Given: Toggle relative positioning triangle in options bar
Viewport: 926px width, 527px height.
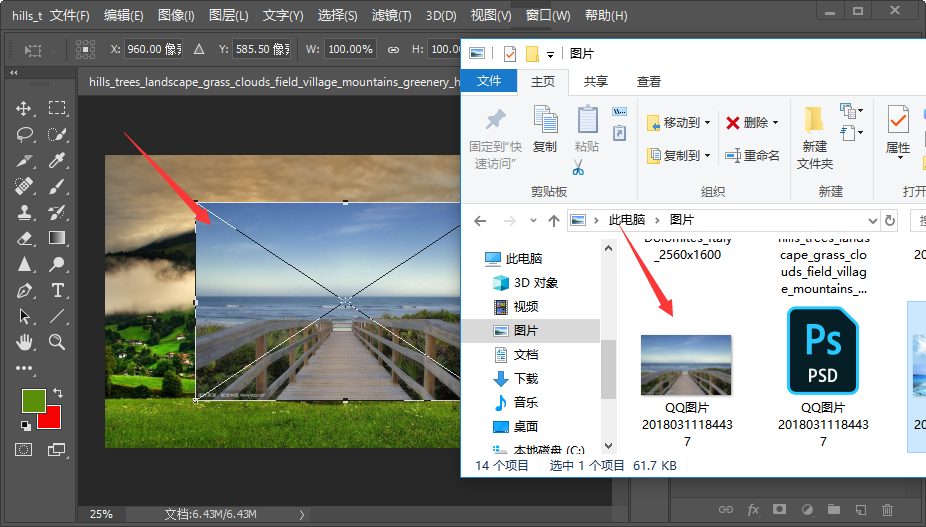Looking at the screenshot, I should click(199, 49).
